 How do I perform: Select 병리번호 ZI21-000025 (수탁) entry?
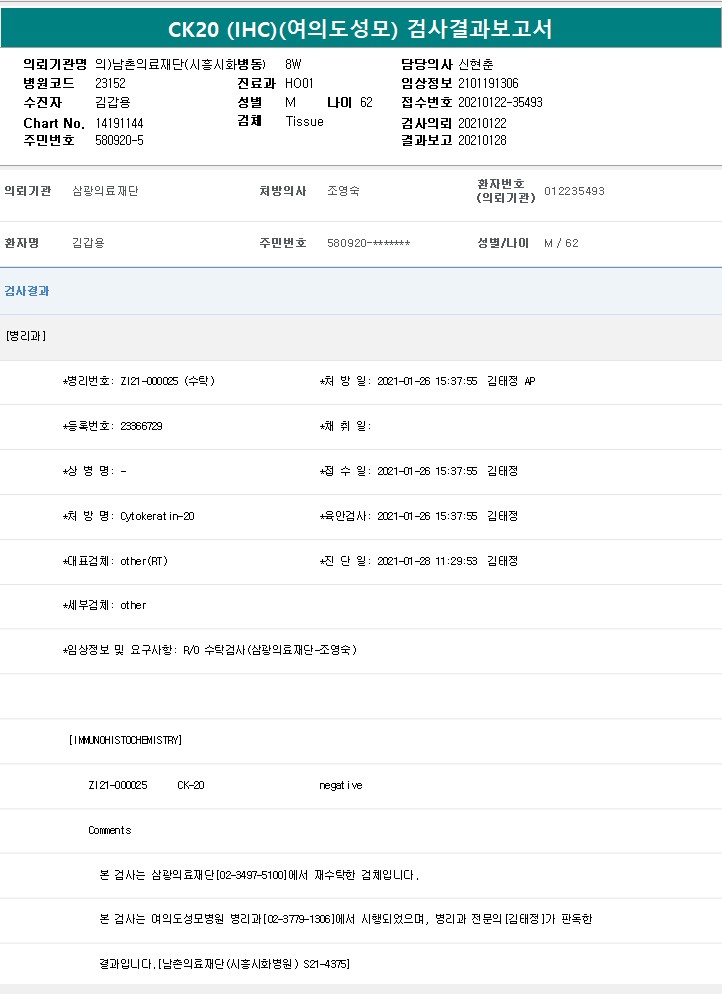[x=167, y=381]
